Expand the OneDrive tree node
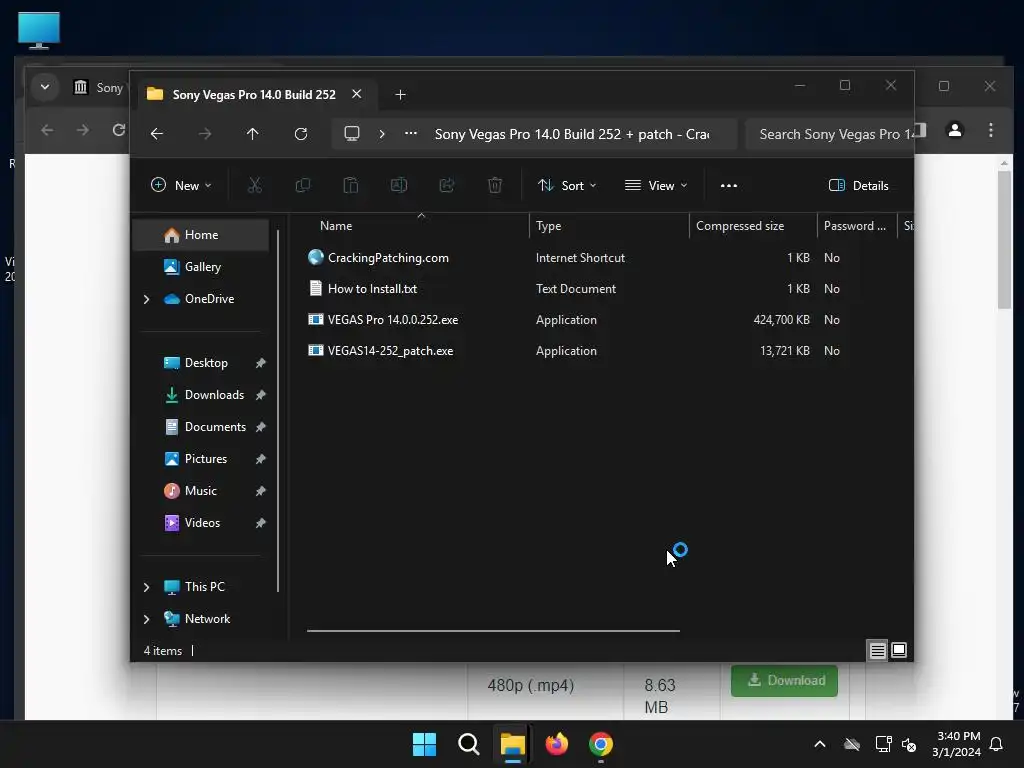This screenshot has width=1024, height=768. tap(146, 299)
